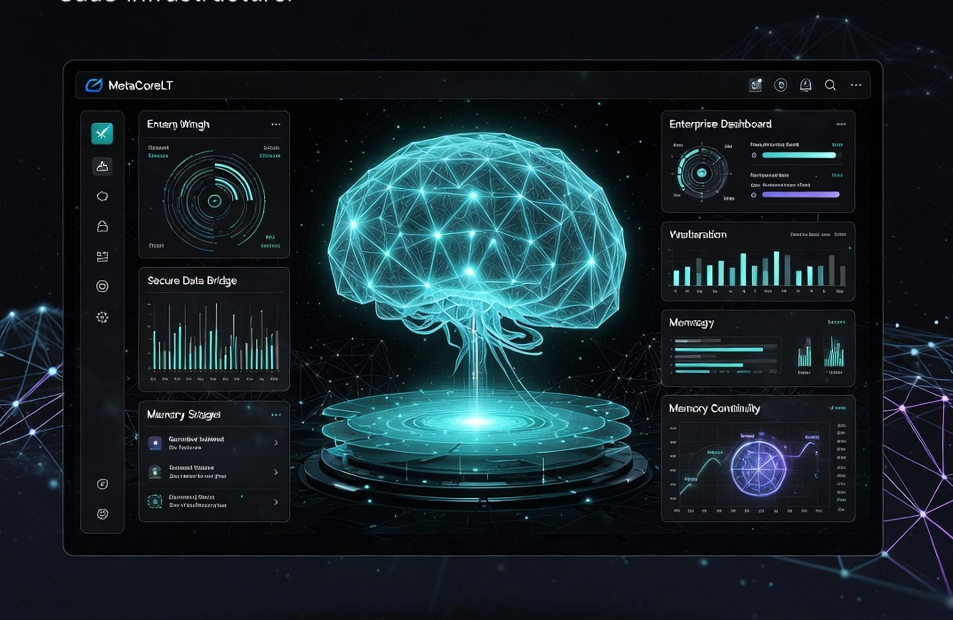
Task: Expand the third Memory Stiaget list row chevron
Action: (276, 502)
